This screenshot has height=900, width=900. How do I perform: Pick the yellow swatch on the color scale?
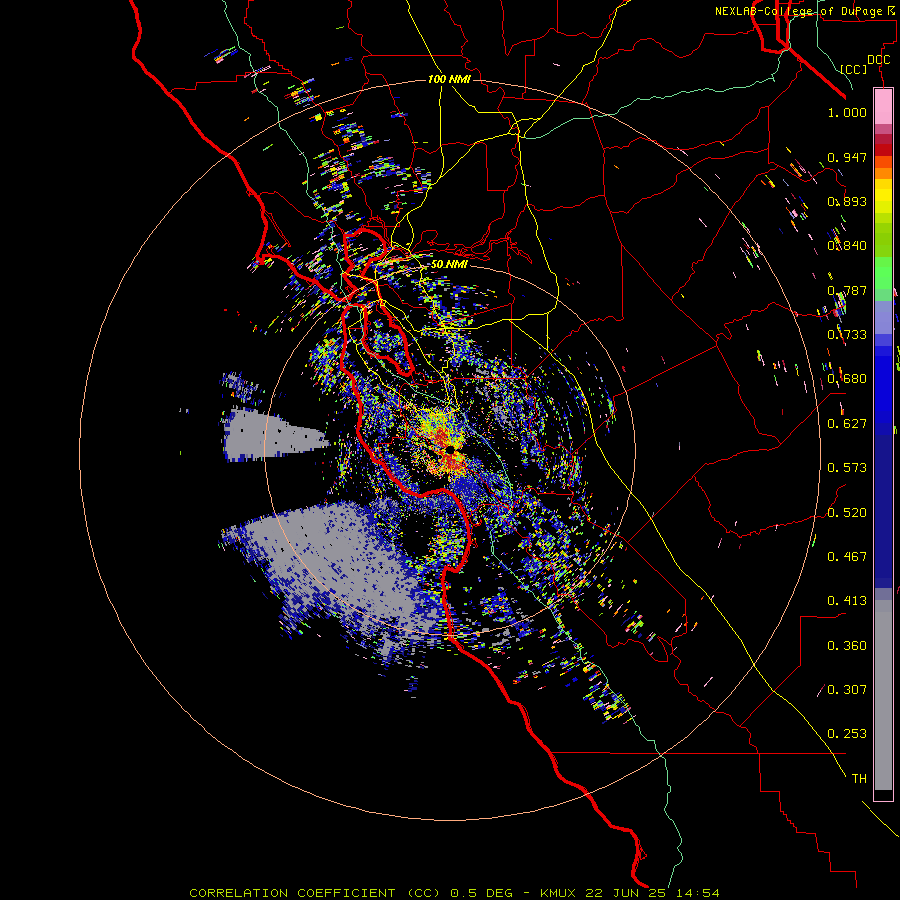pyautogui.click(x=883, y=196)
